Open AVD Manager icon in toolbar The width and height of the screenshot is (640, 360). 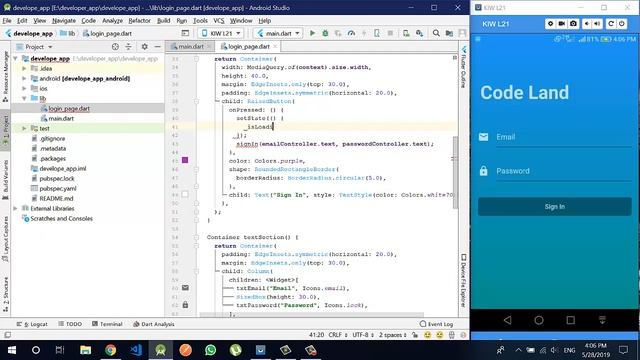406,33
